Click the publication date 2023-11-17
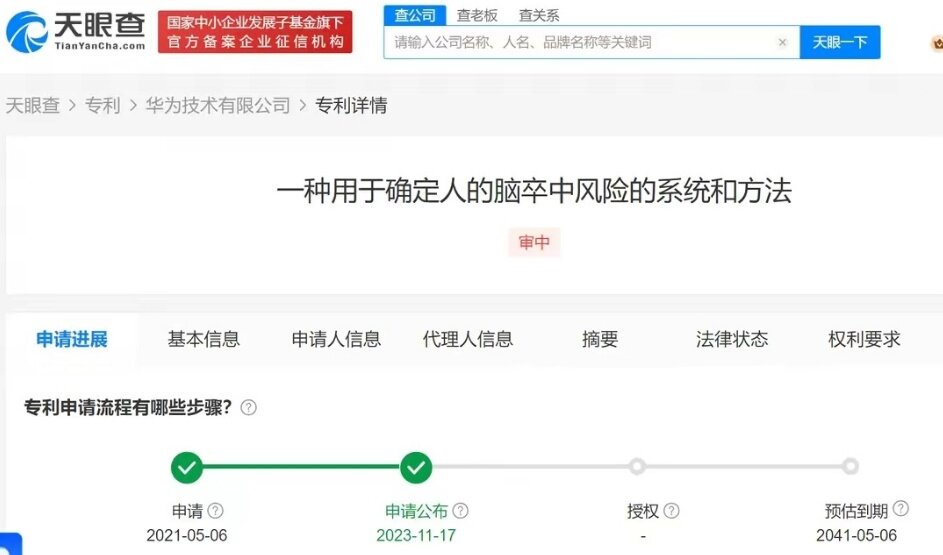 (416, 535)
